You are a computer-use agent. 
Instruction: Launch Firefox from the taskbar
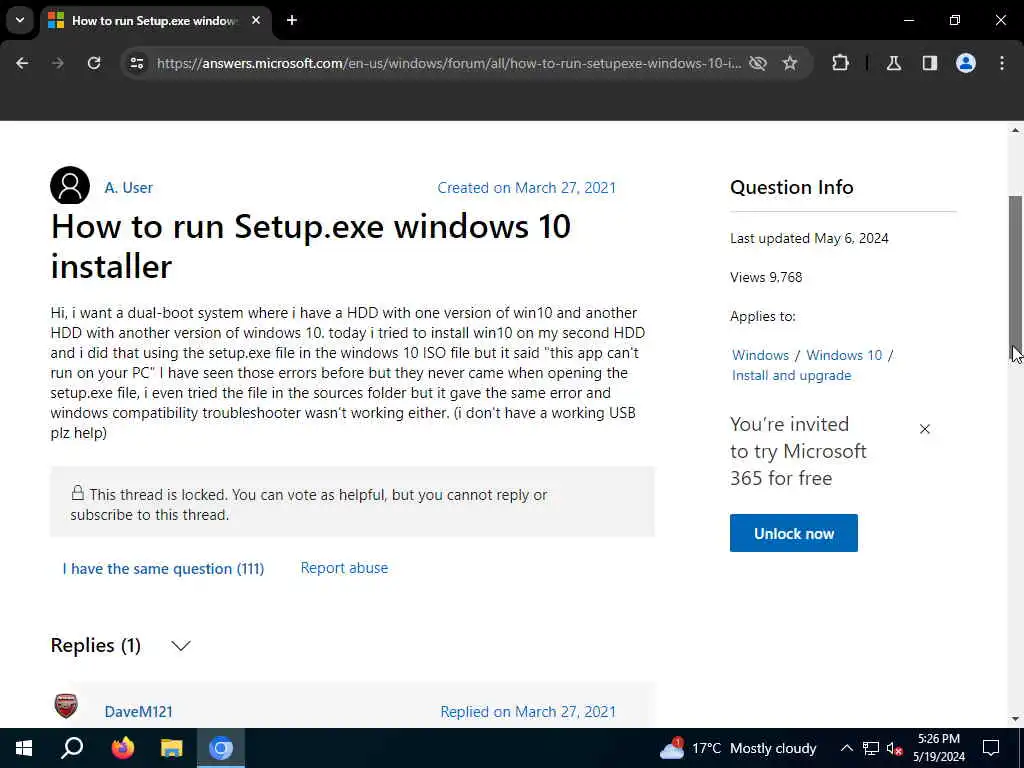[x=122, y=748]
